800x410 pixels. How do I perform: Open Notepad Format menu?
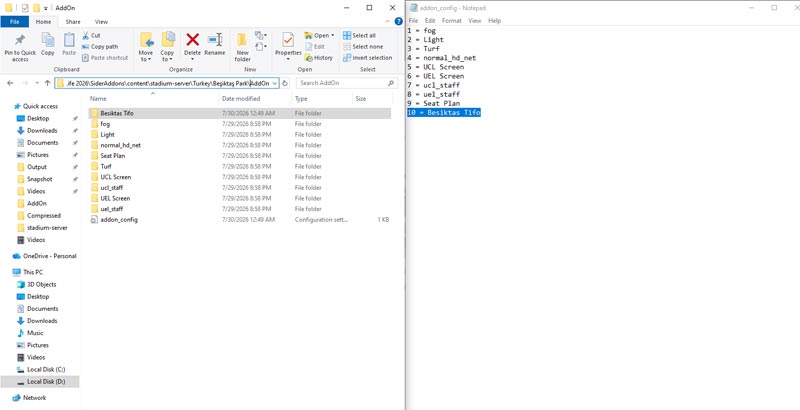[452, 21]
